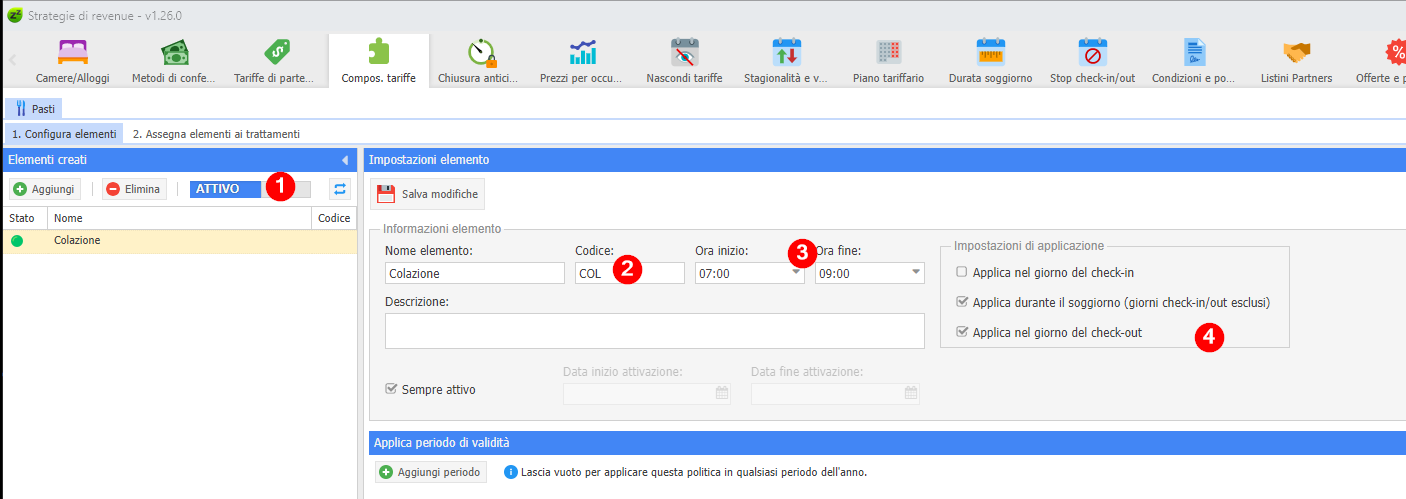Click the Descrizione text area
Image resolution: width=1406 pixels, height=499 pixels.
(655, 331)
